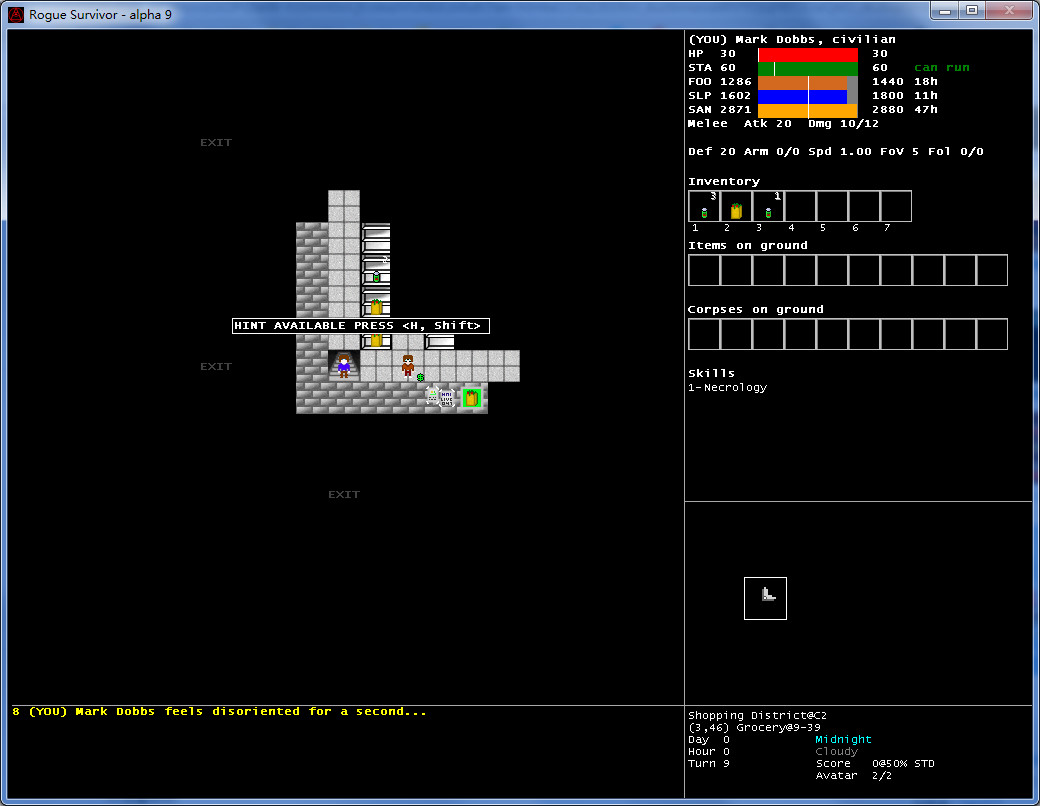Click the gray 'Cloudy' weather label
Viewport: 1040px width, 806px height.
pos(837,752)
